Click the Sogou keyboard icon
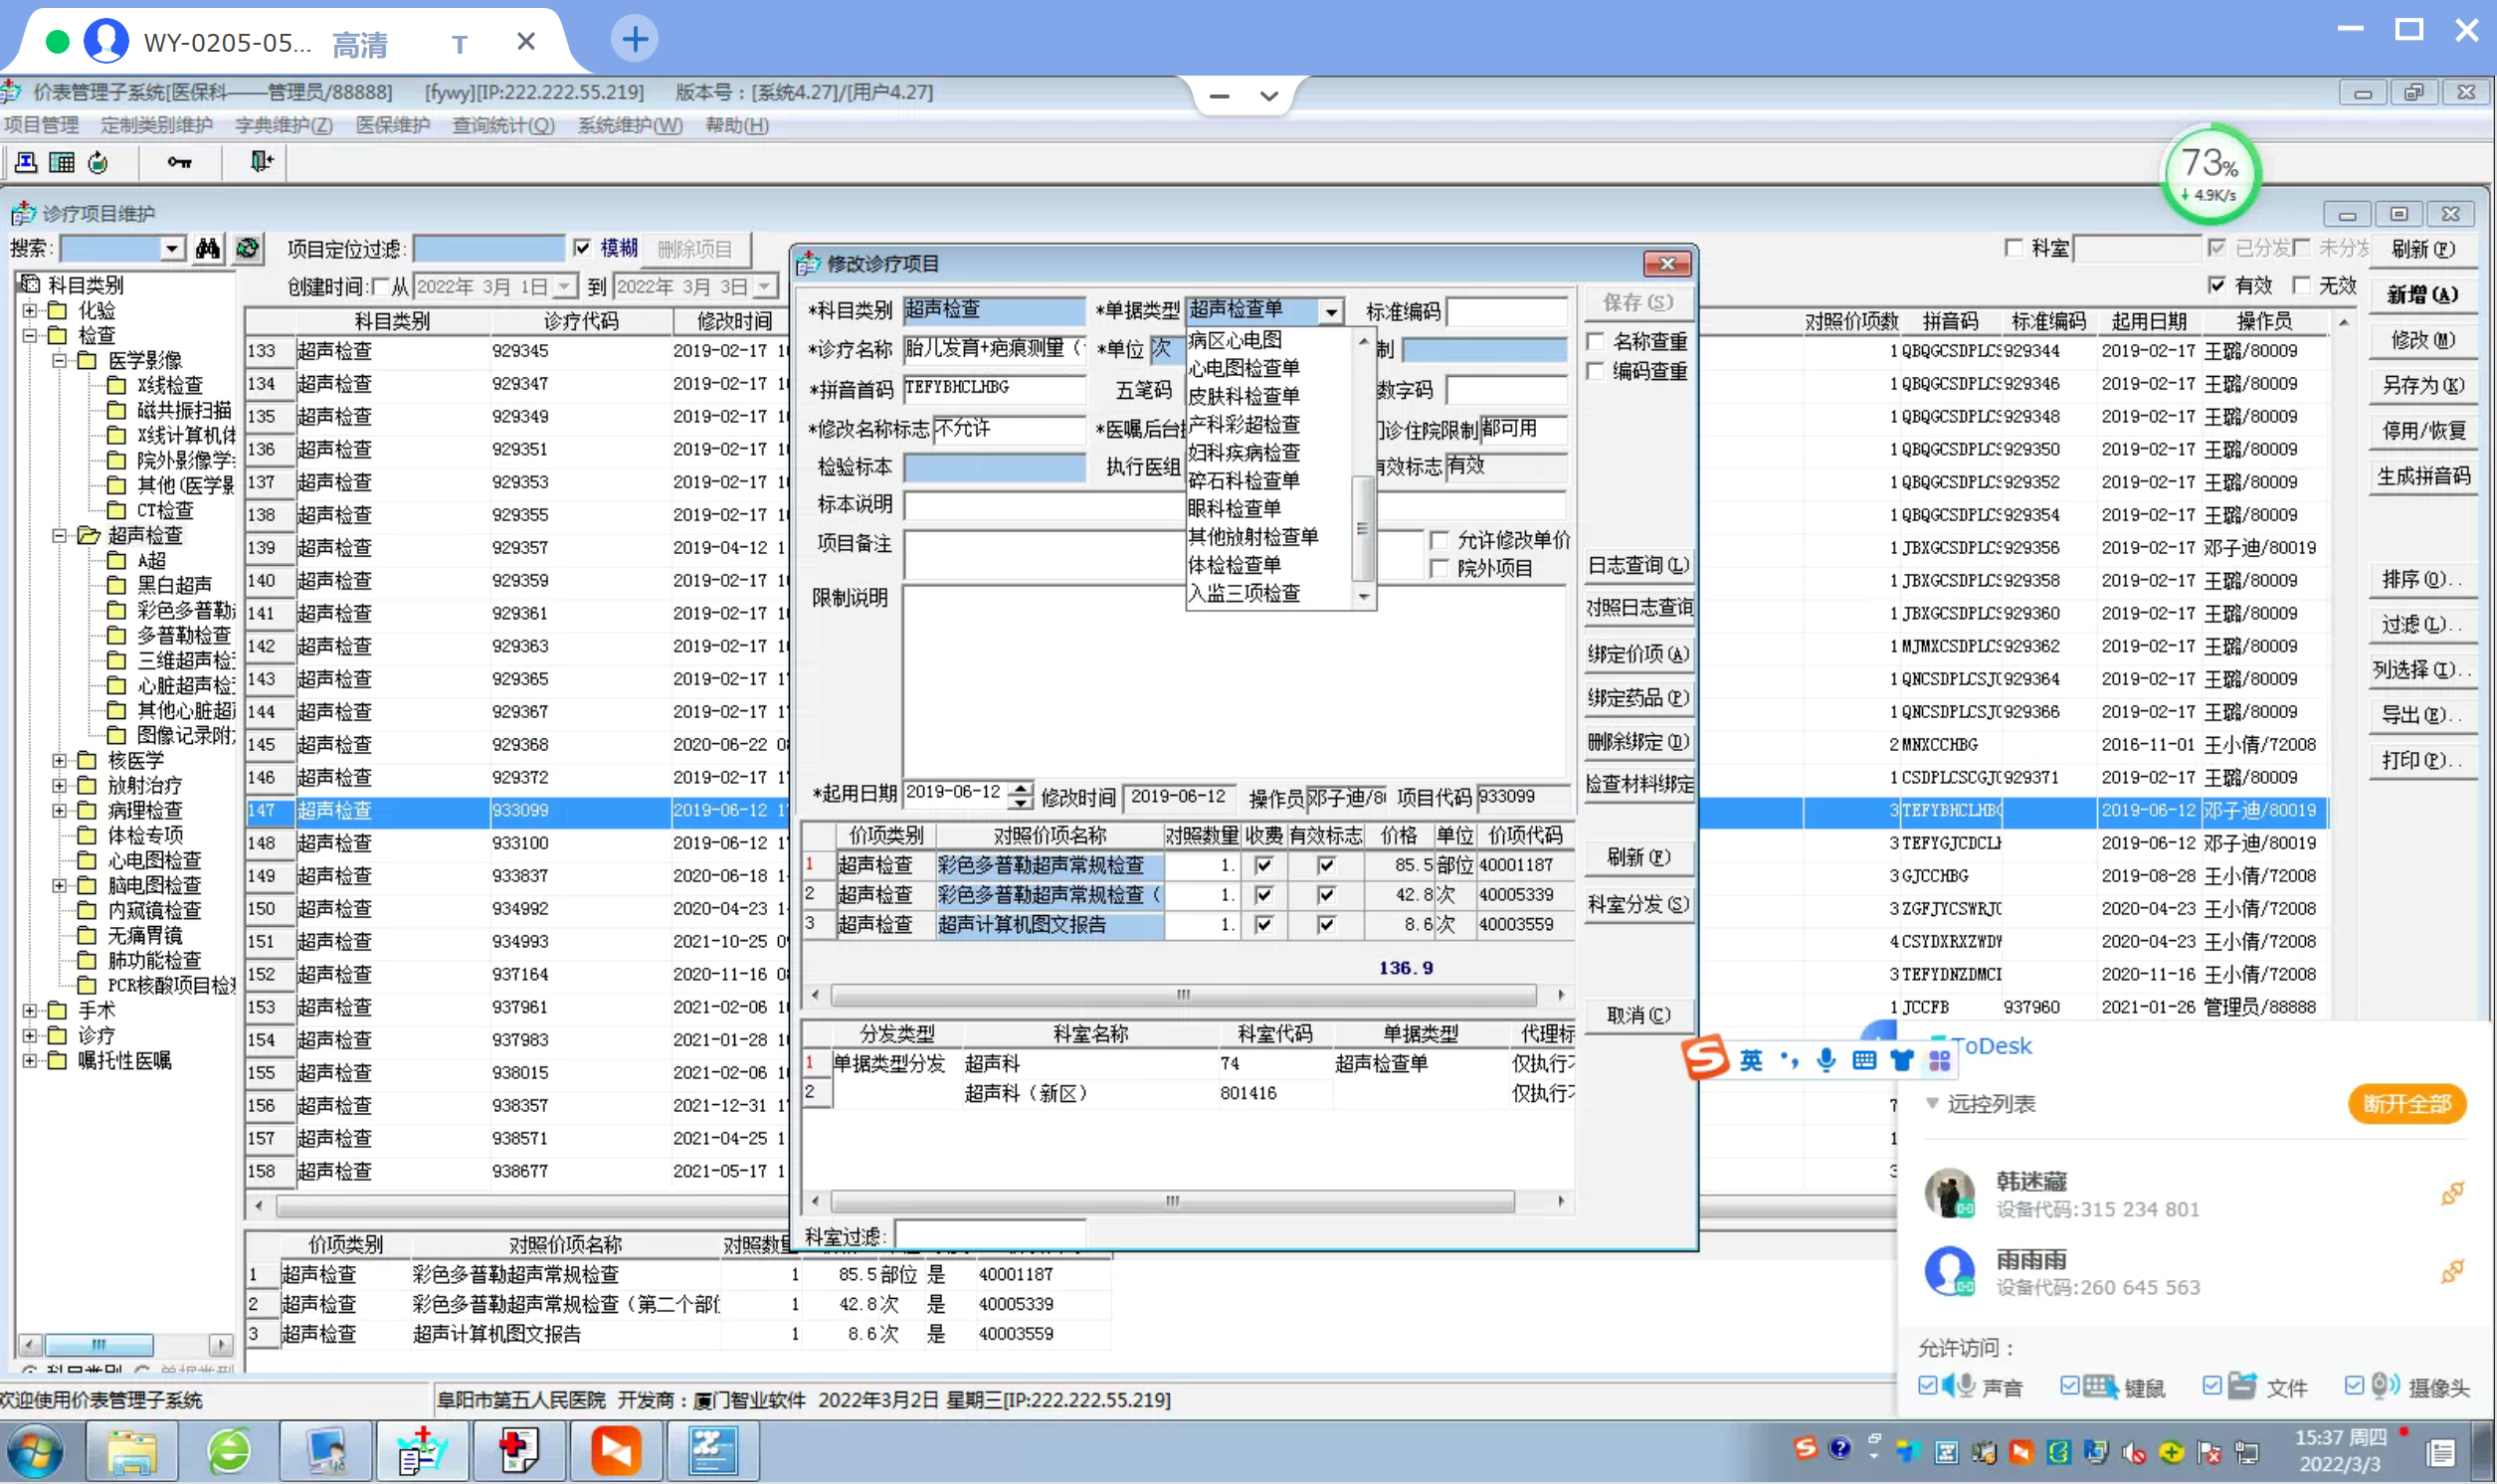 1864,1060
